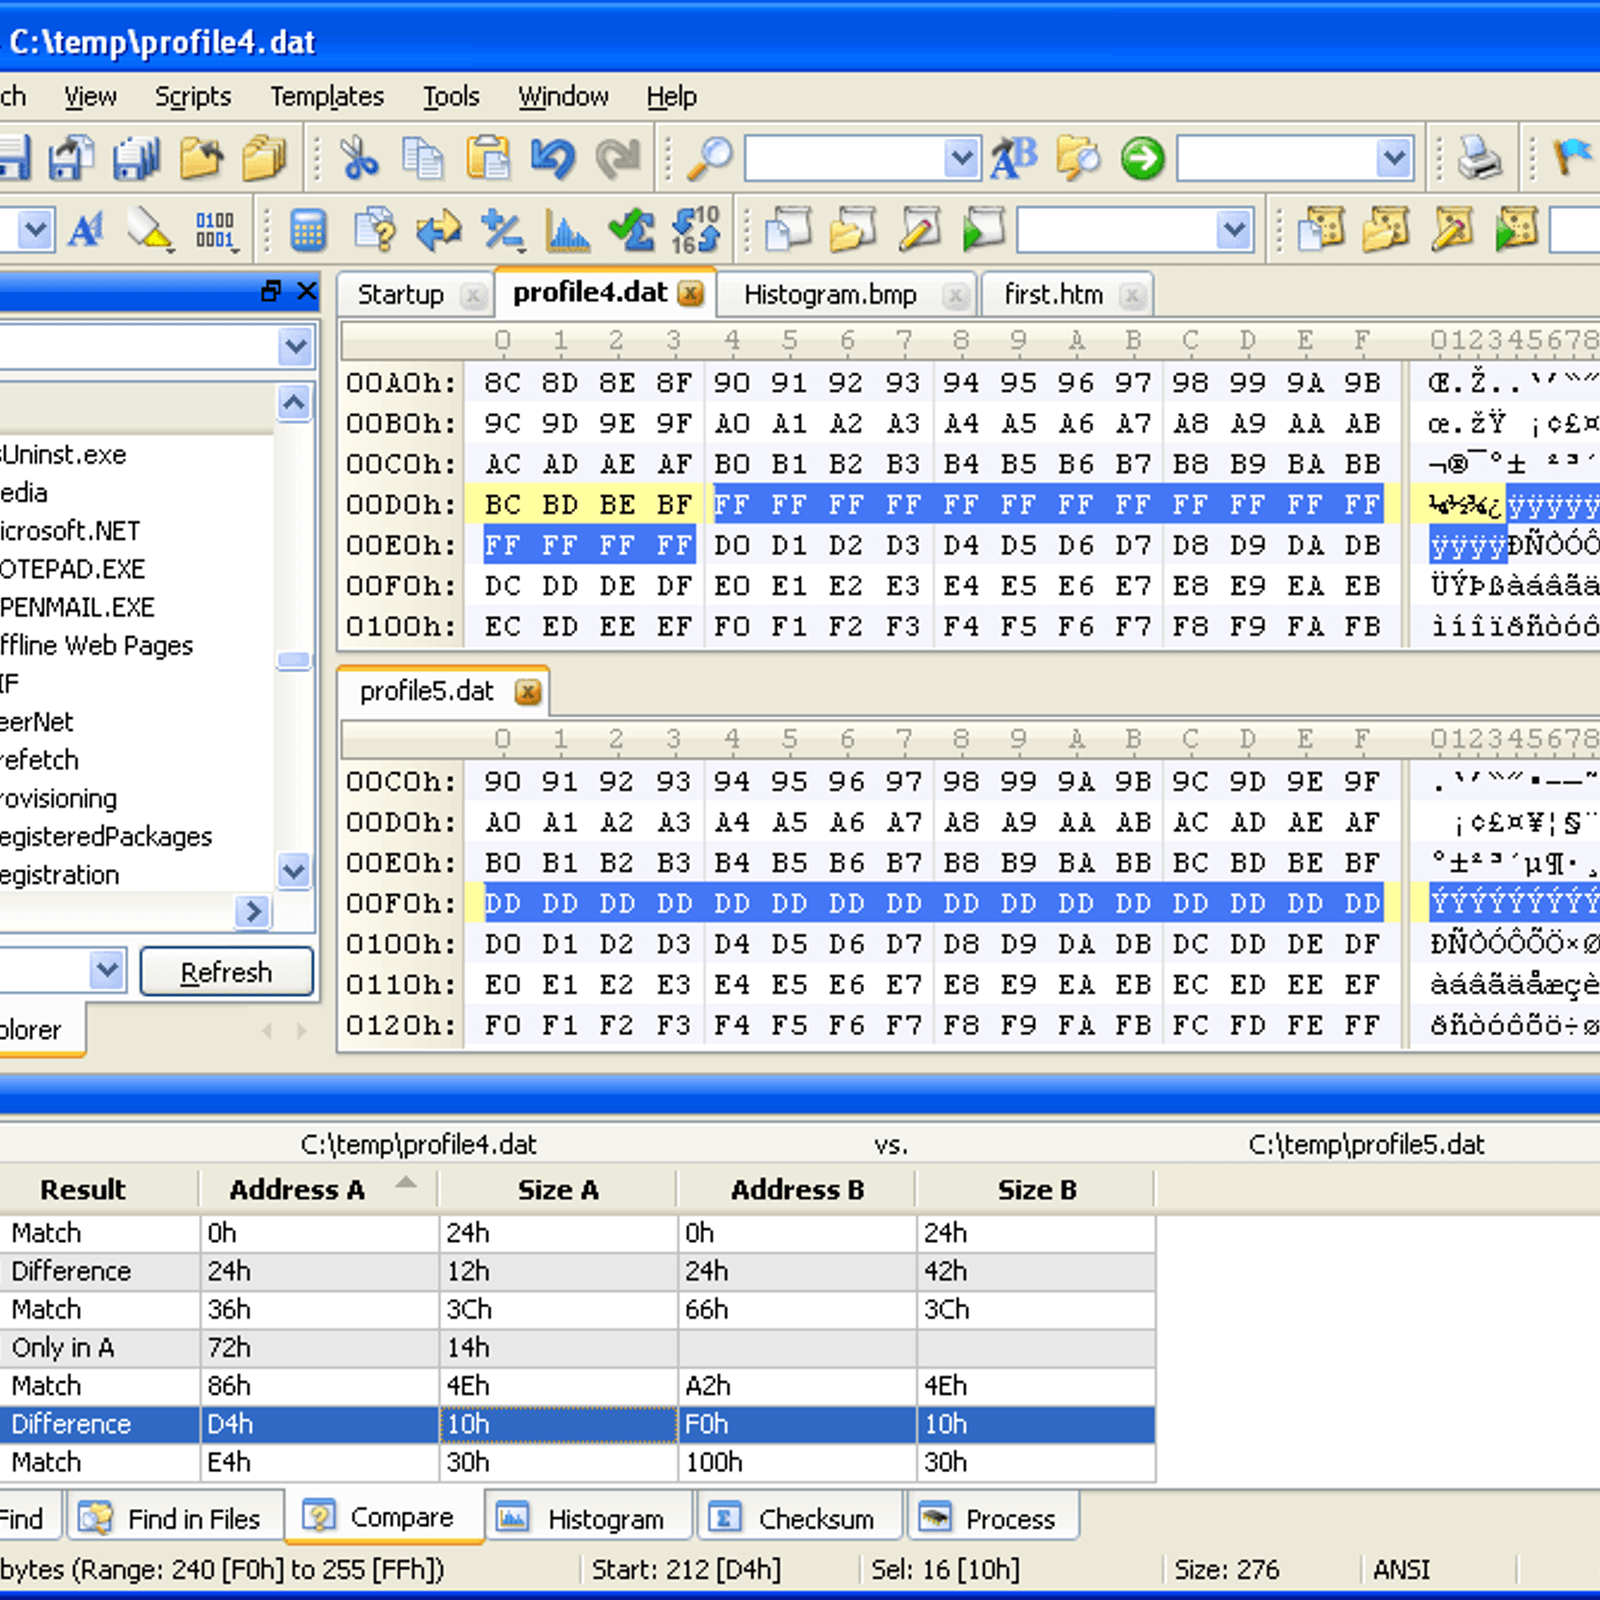Click the Find magnifying glass icon
1600x1600 pixels.
tap(709, 158)
